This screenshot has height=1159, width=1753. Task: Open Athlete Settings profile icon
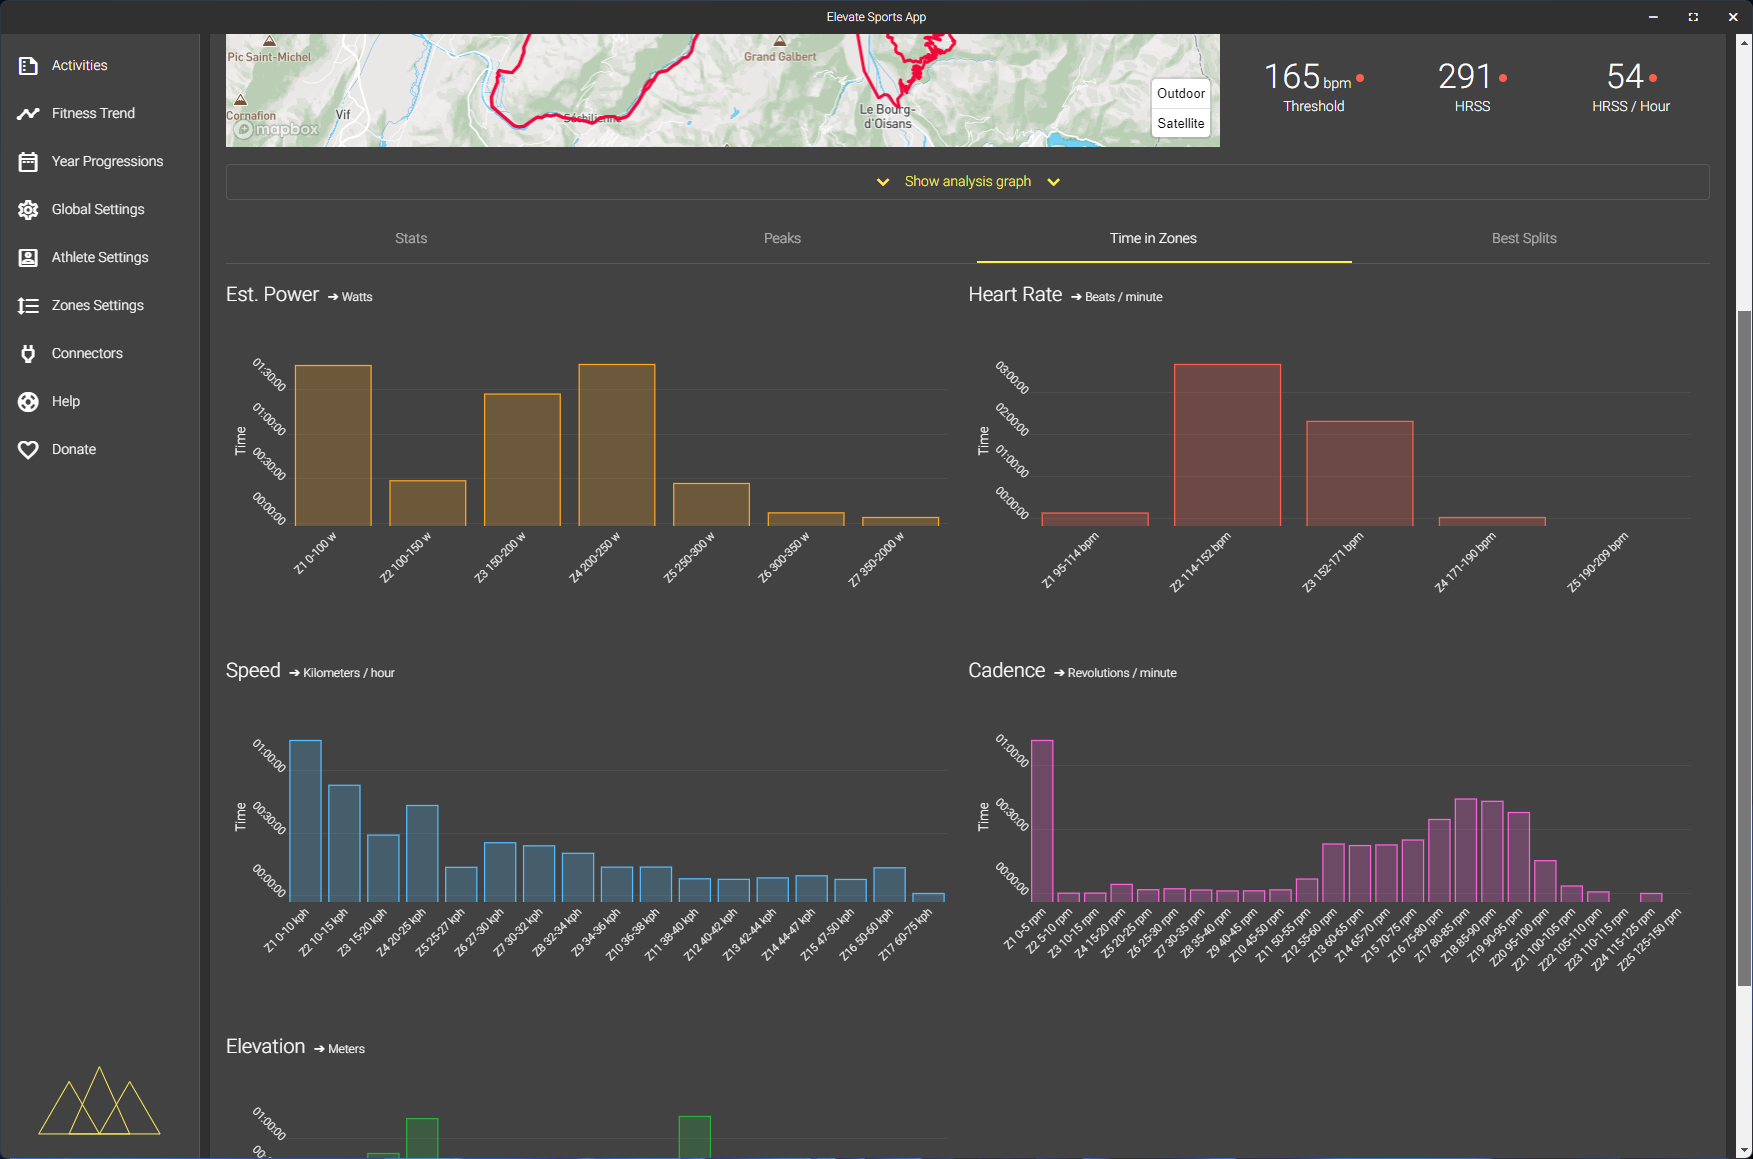[28, 258]
